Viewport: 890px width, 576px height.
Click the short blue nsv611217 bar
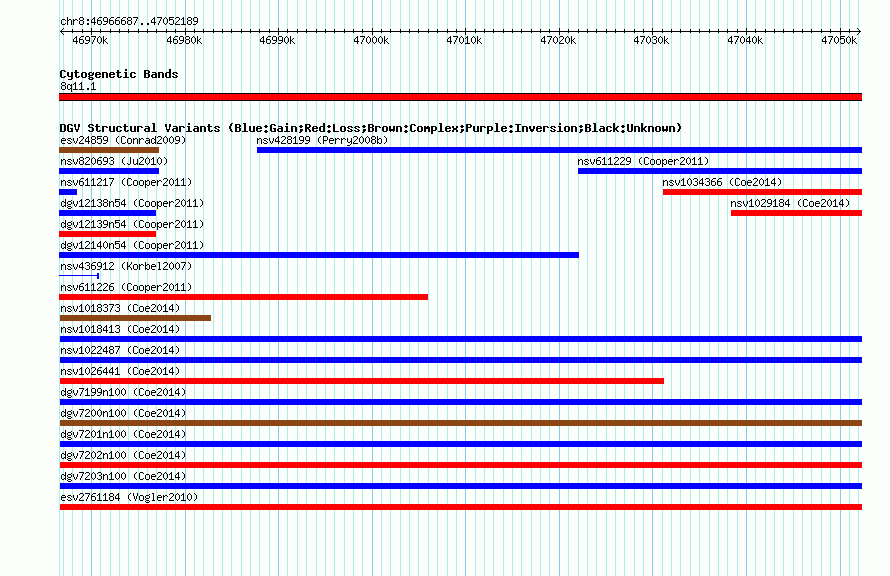(x=68, y=192)
